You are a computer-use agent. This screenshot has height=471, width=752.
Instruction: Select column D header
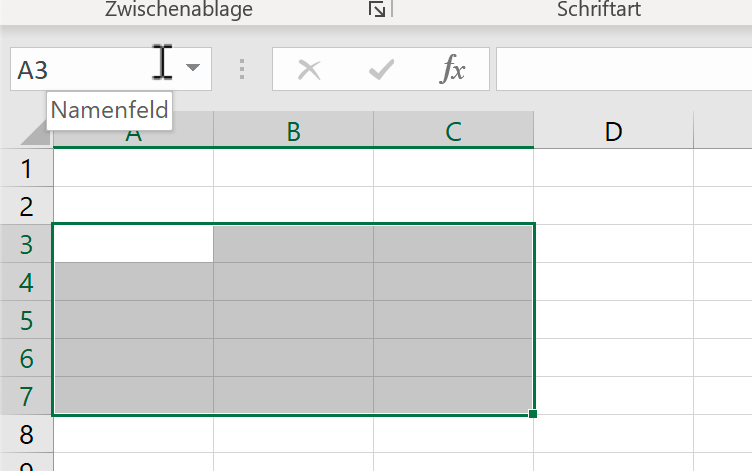click(613, 131)
